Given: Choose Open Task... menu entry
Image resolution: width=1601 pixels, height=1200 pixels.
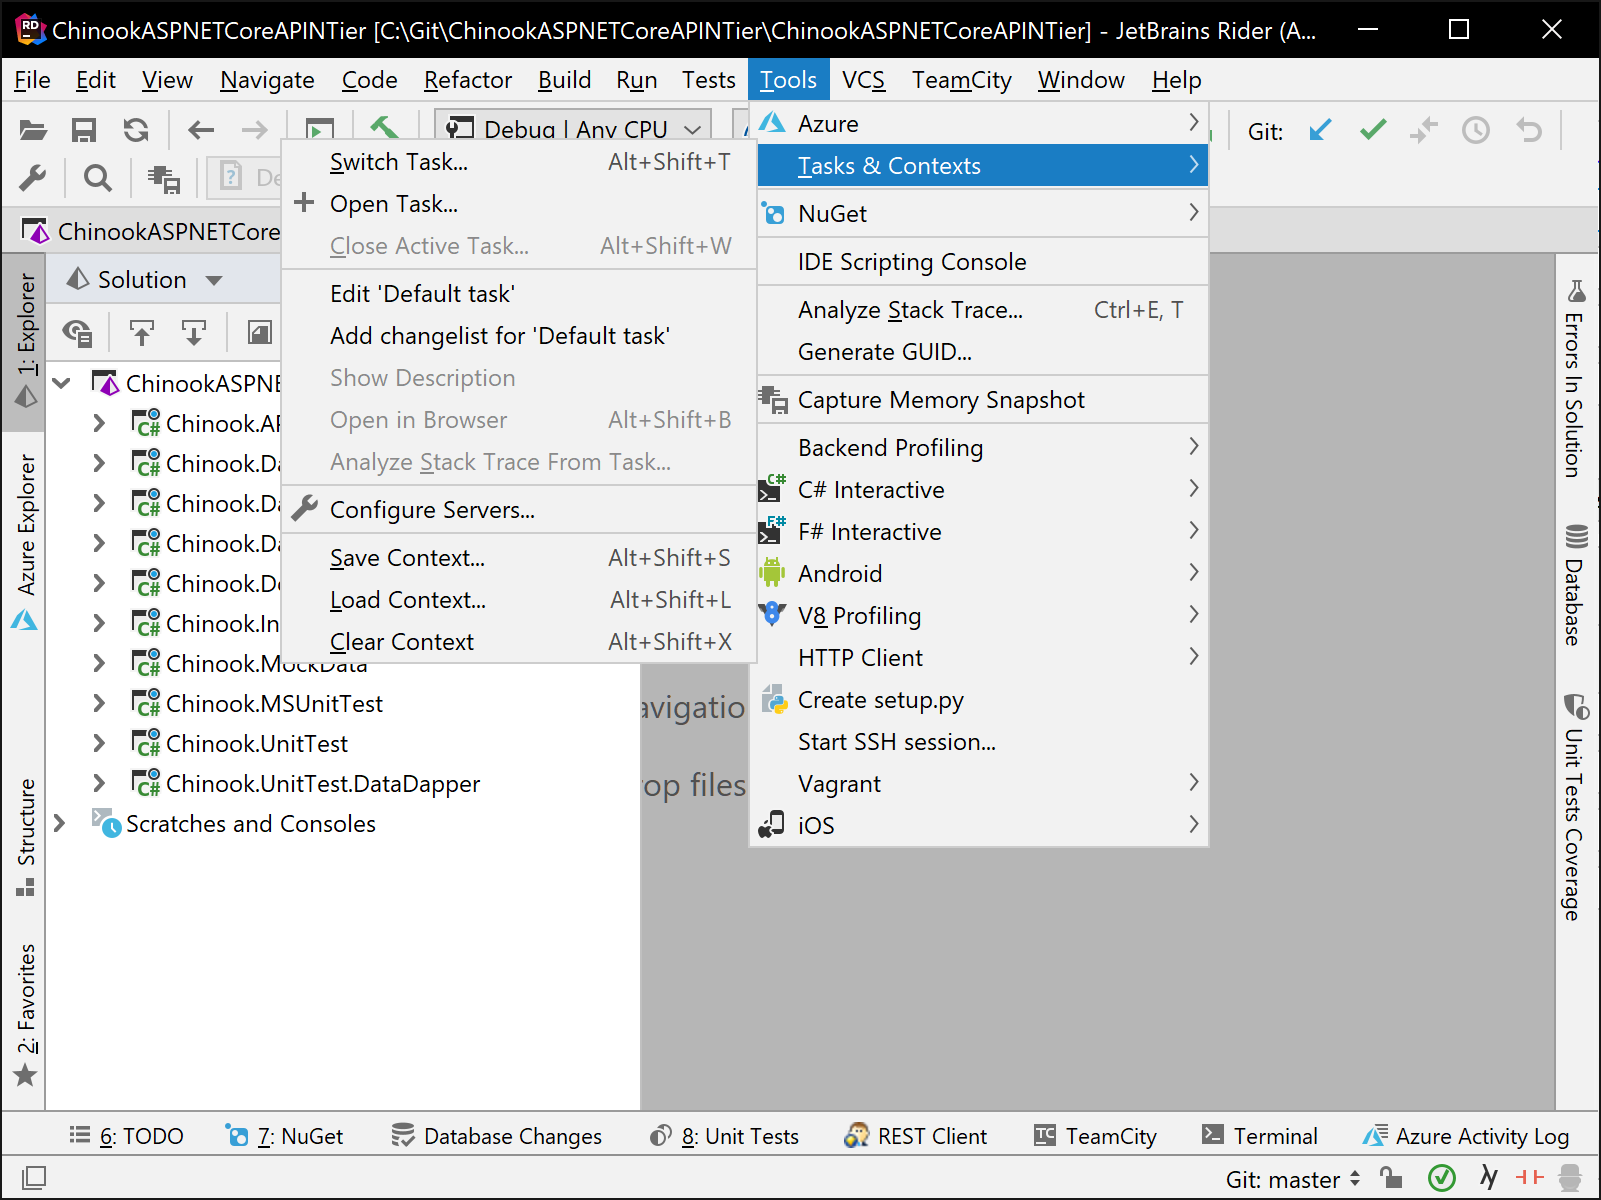Looking at the screenshot, I should (519, 203).
